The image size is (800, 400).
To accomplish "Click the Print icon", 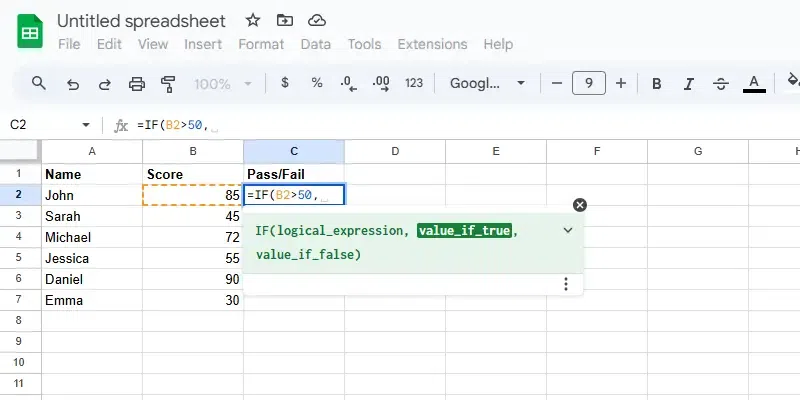I will [x=136, y=83].
